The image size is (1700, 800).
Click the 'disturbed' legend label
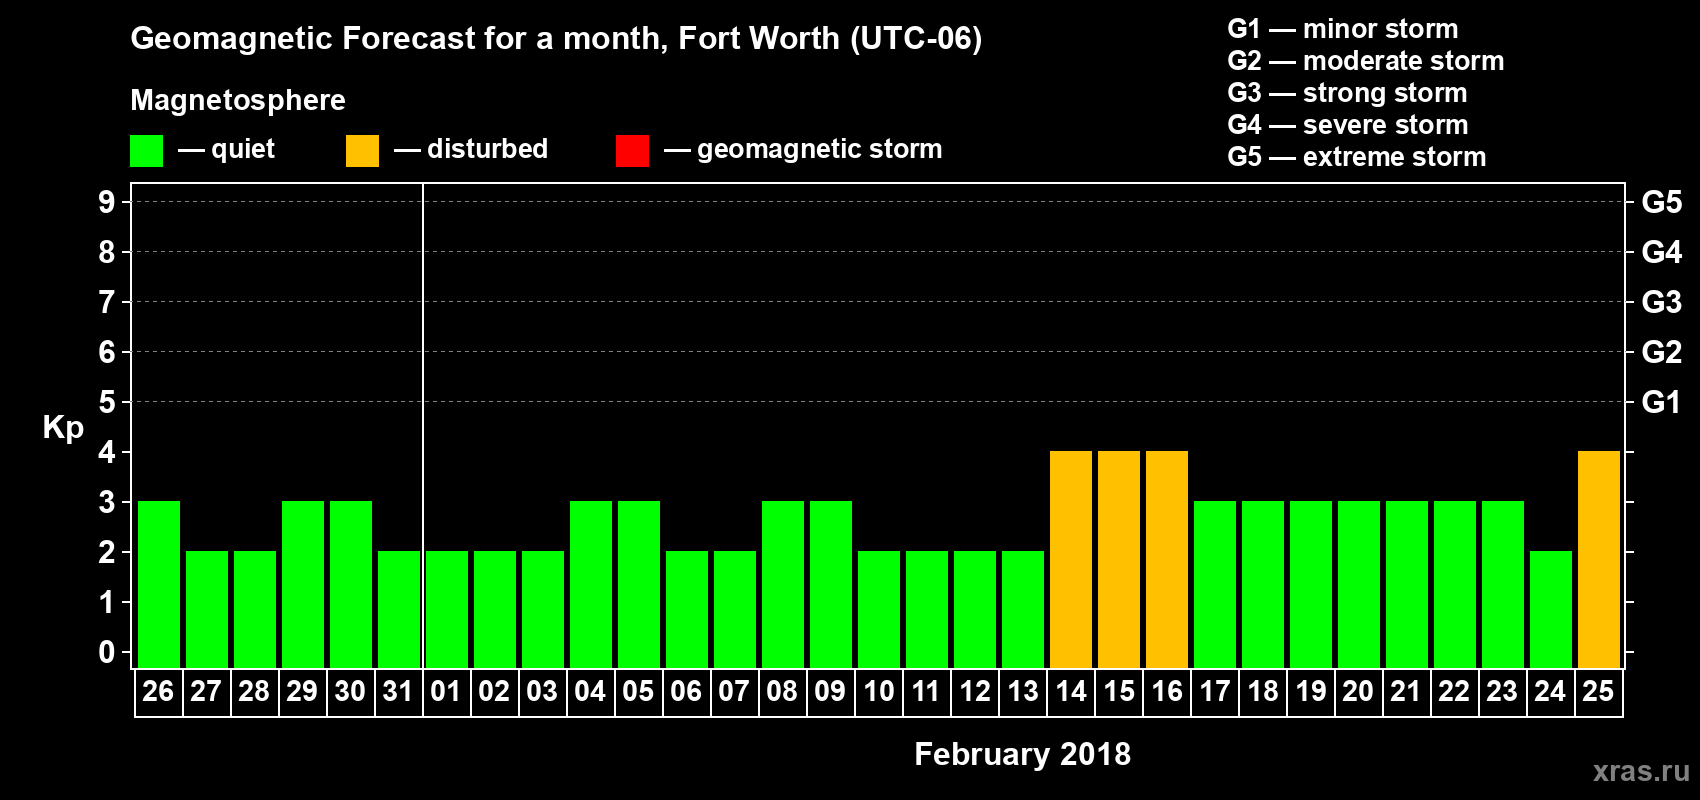(x=488, y=149)
